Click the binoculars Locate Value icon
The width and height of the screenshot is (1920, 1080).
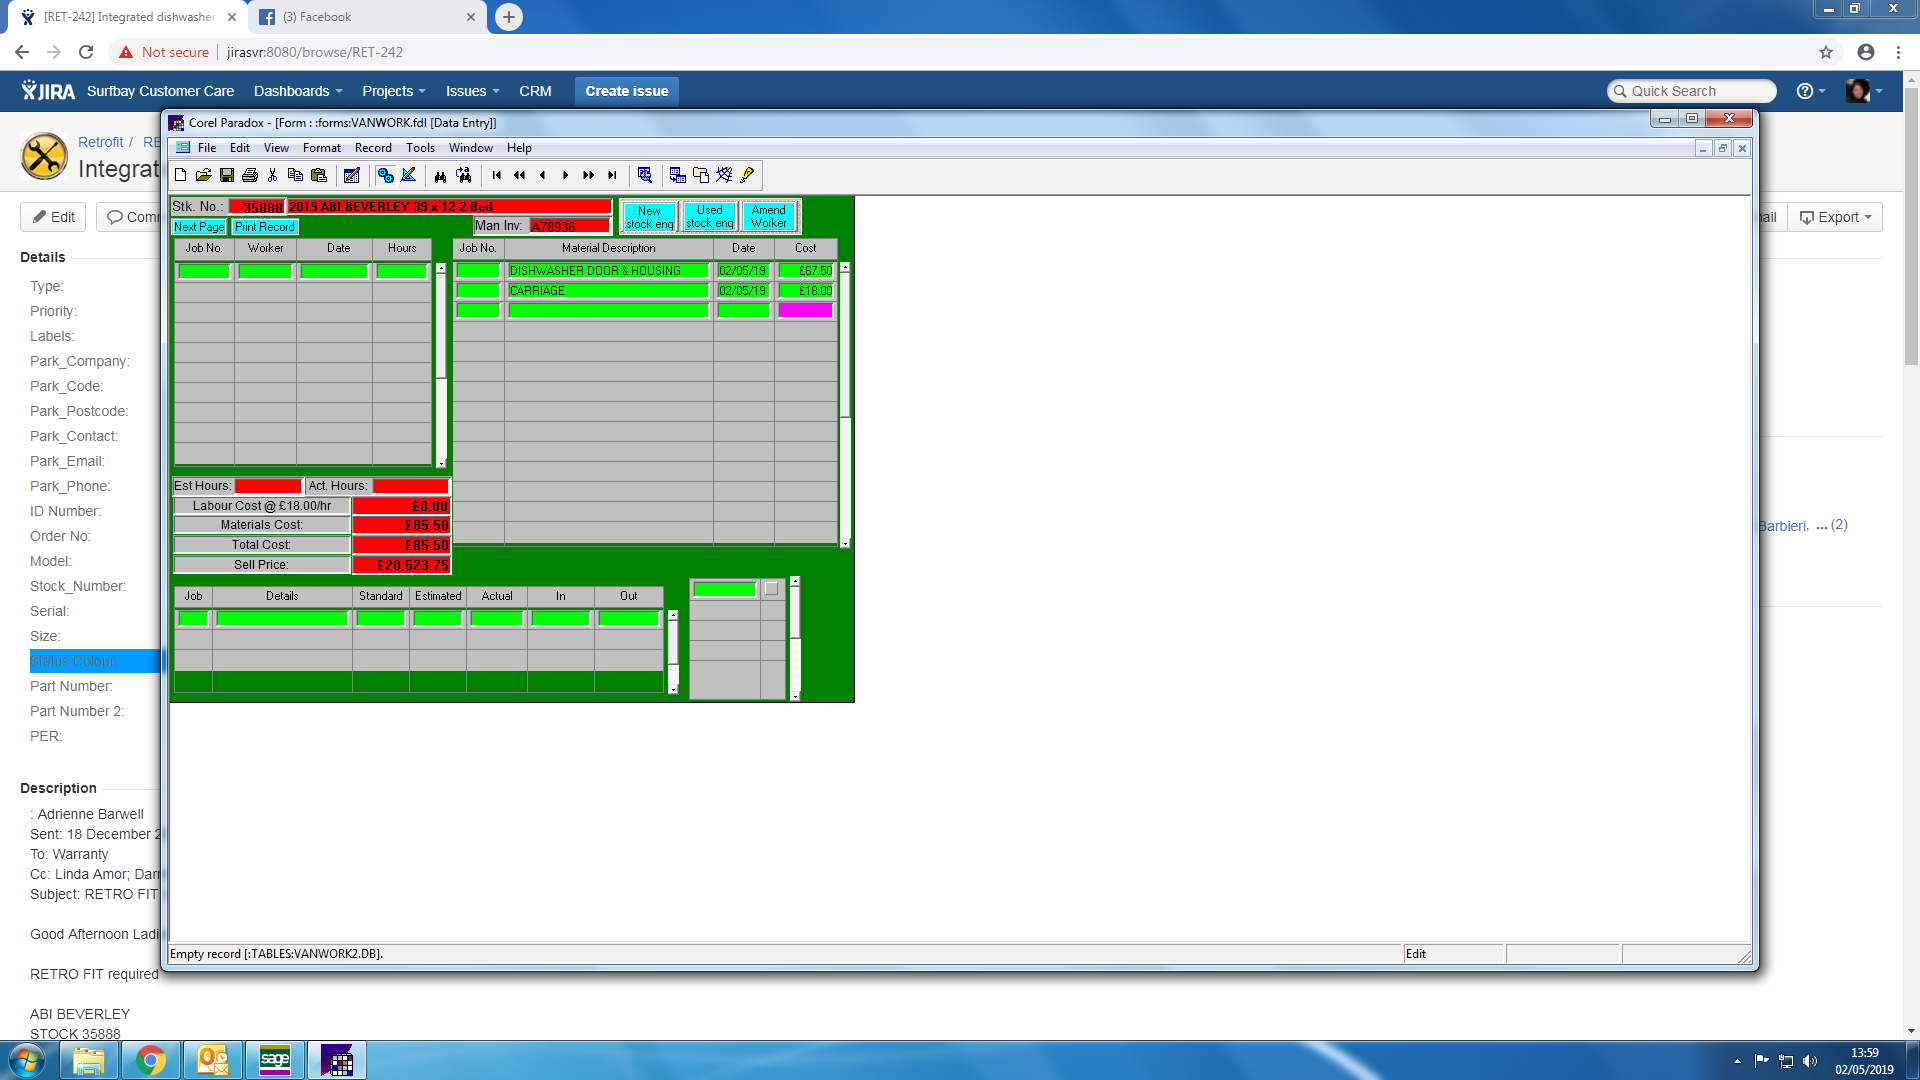pyautogui.click(x=440, y=175)
